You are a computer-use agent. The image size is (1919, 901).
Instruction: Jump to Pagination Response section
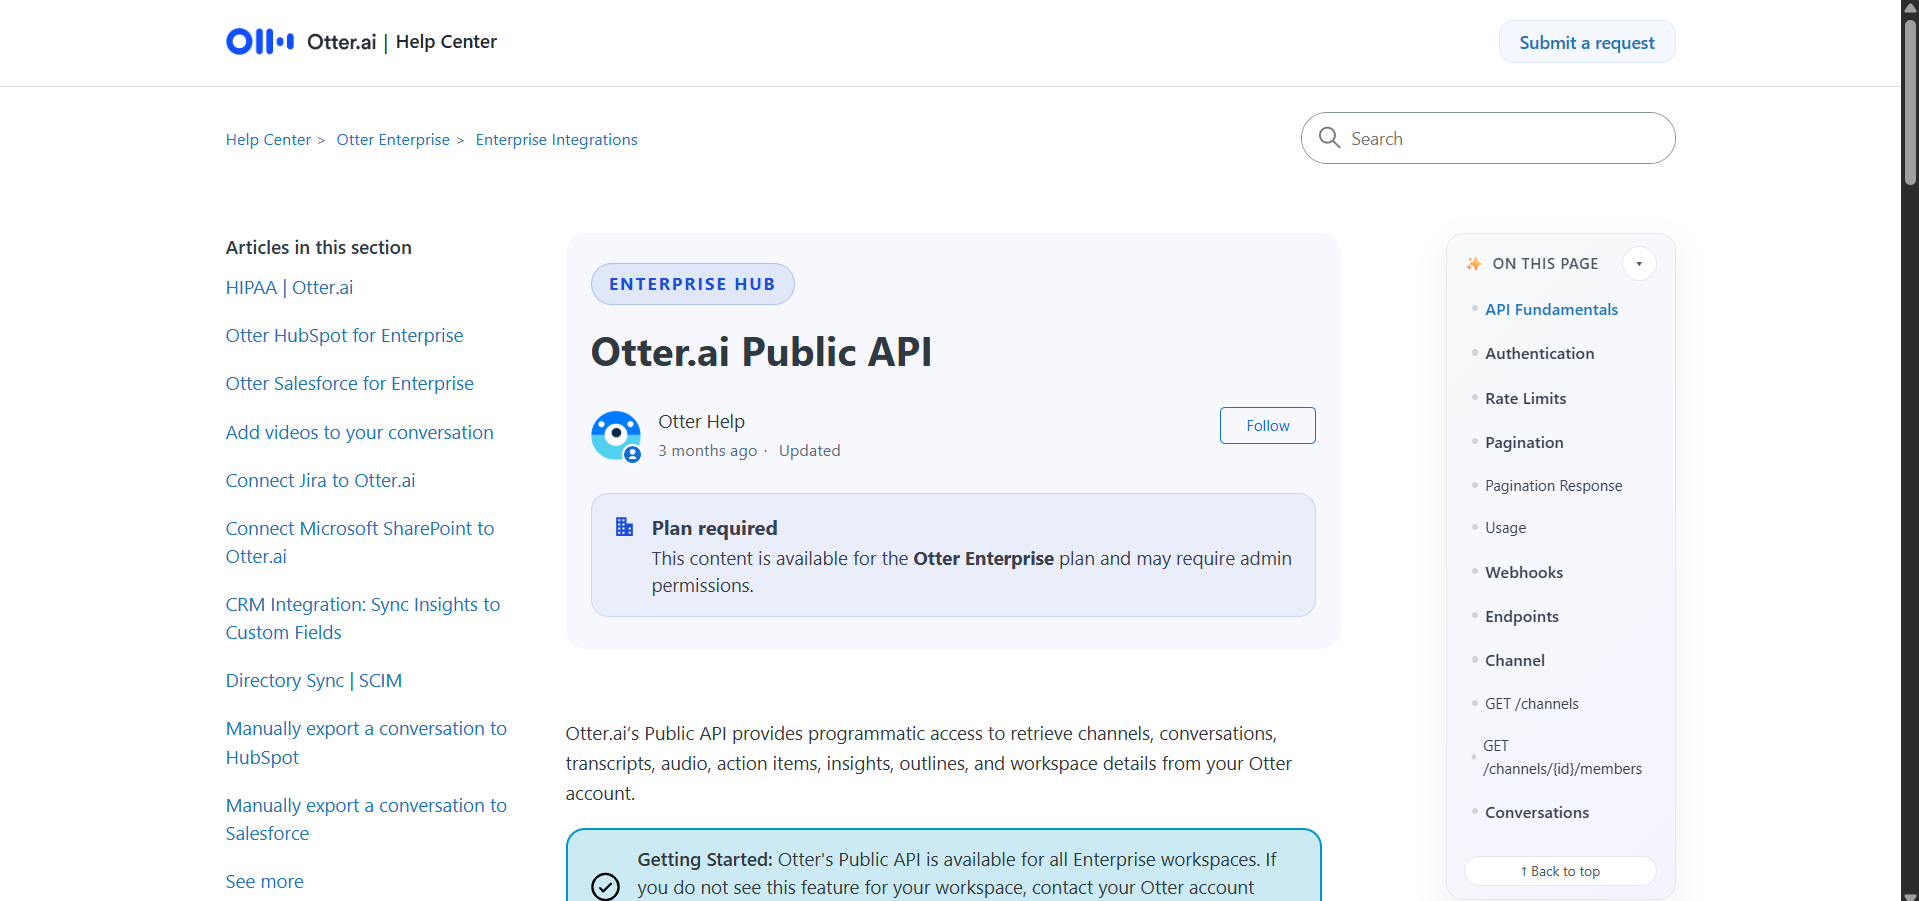(1553, 486)
